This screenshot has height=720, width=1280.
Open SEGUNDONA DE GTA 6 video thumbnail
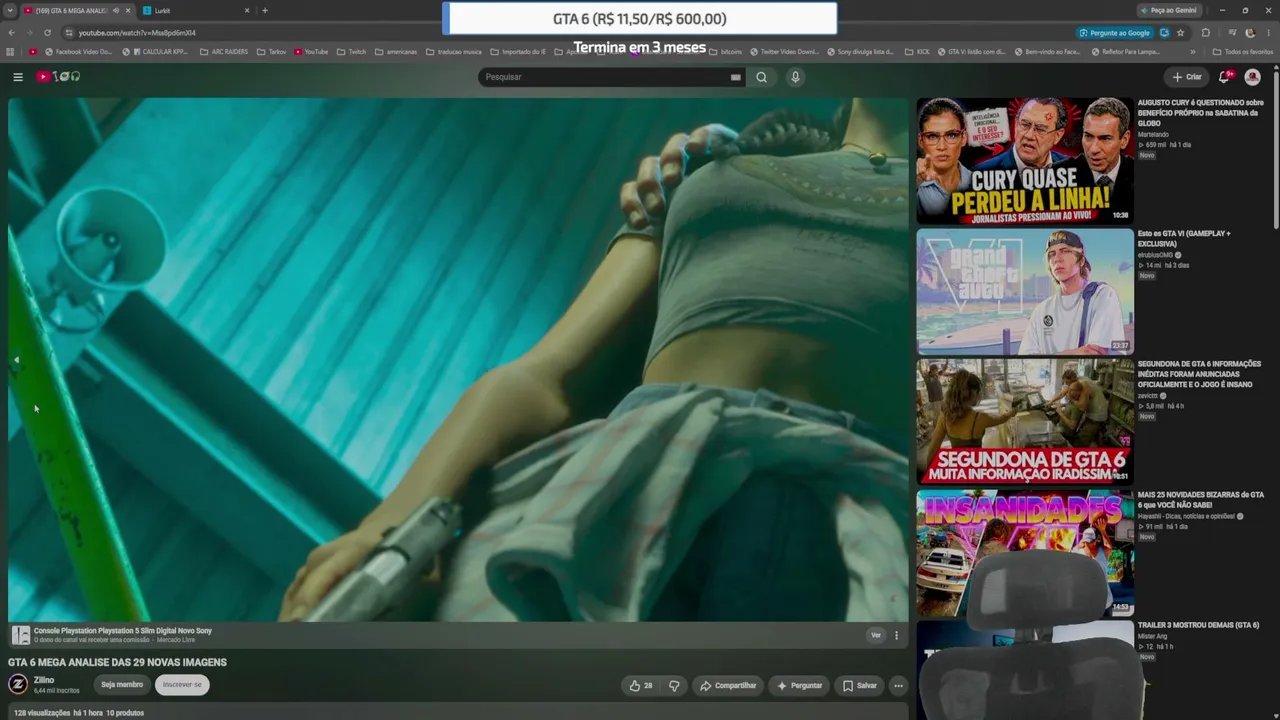pos(1025,421)
